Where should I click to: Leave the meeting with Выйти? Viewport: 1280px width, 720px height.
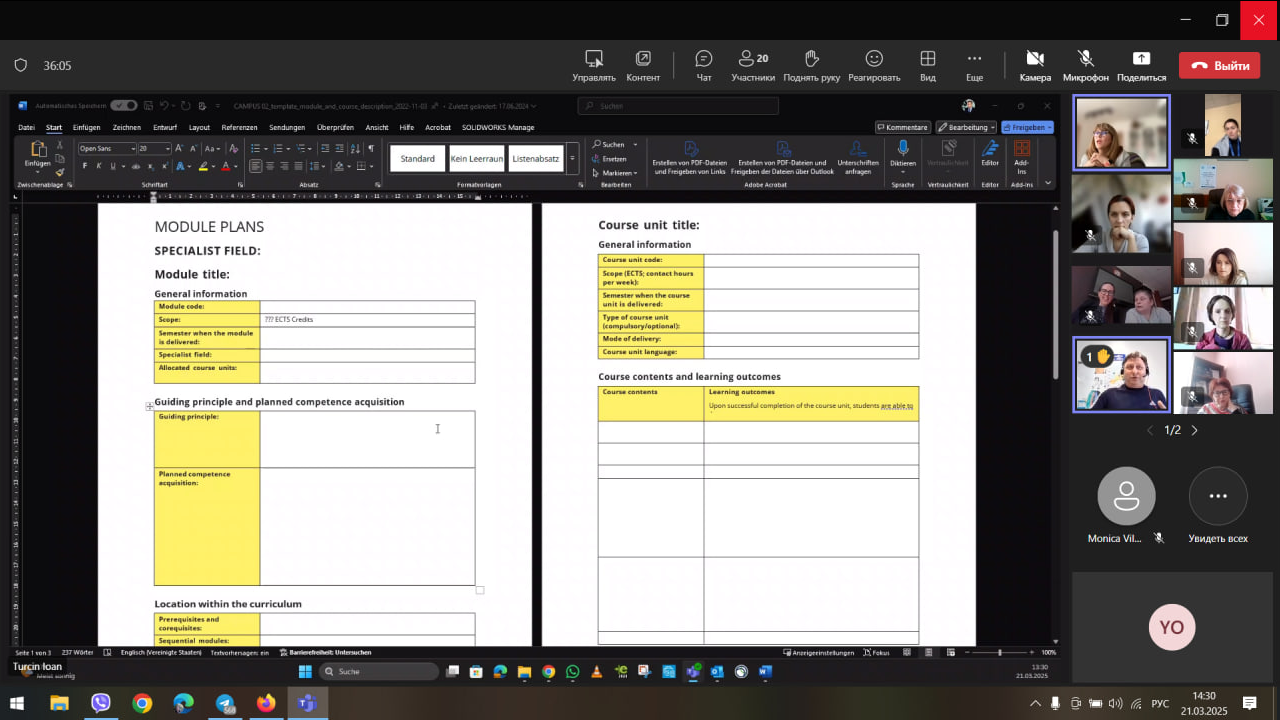point(1219,66)
